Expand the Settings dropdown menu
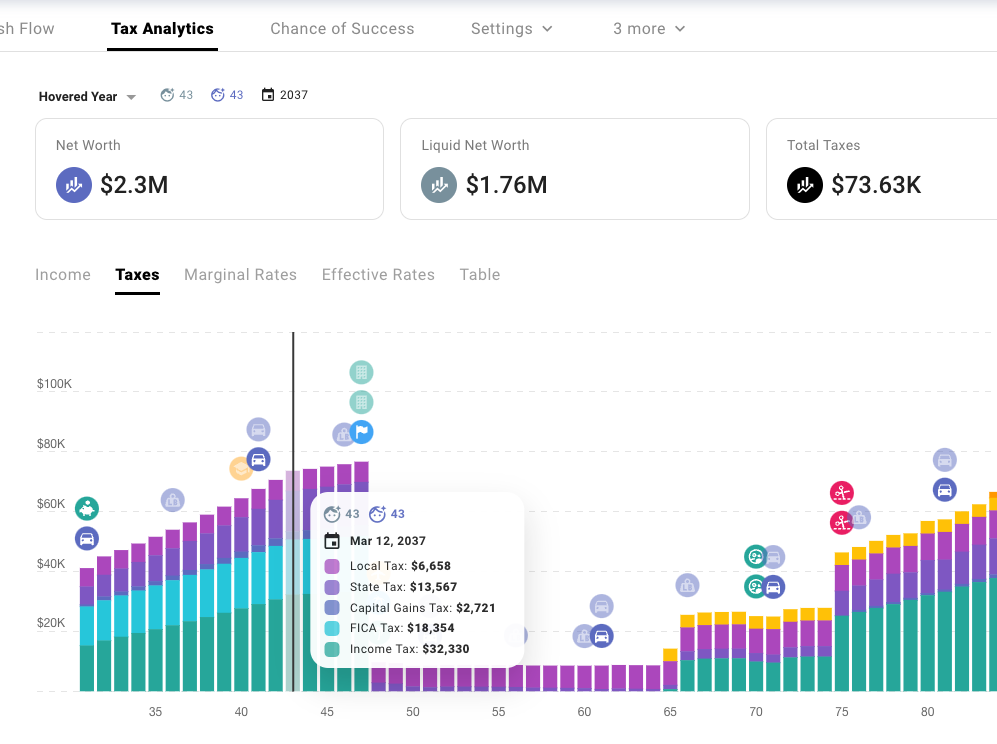Screen dimensions: 997x744 coord(511,29)
